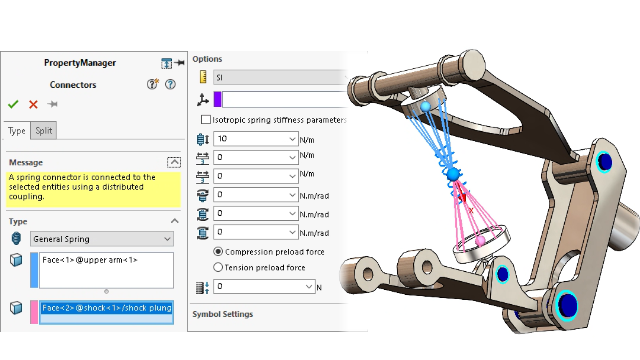Click the units ruler icon next to SI
Image resolution: width=640 pixels, height=360 pixels.
point(203,77)
